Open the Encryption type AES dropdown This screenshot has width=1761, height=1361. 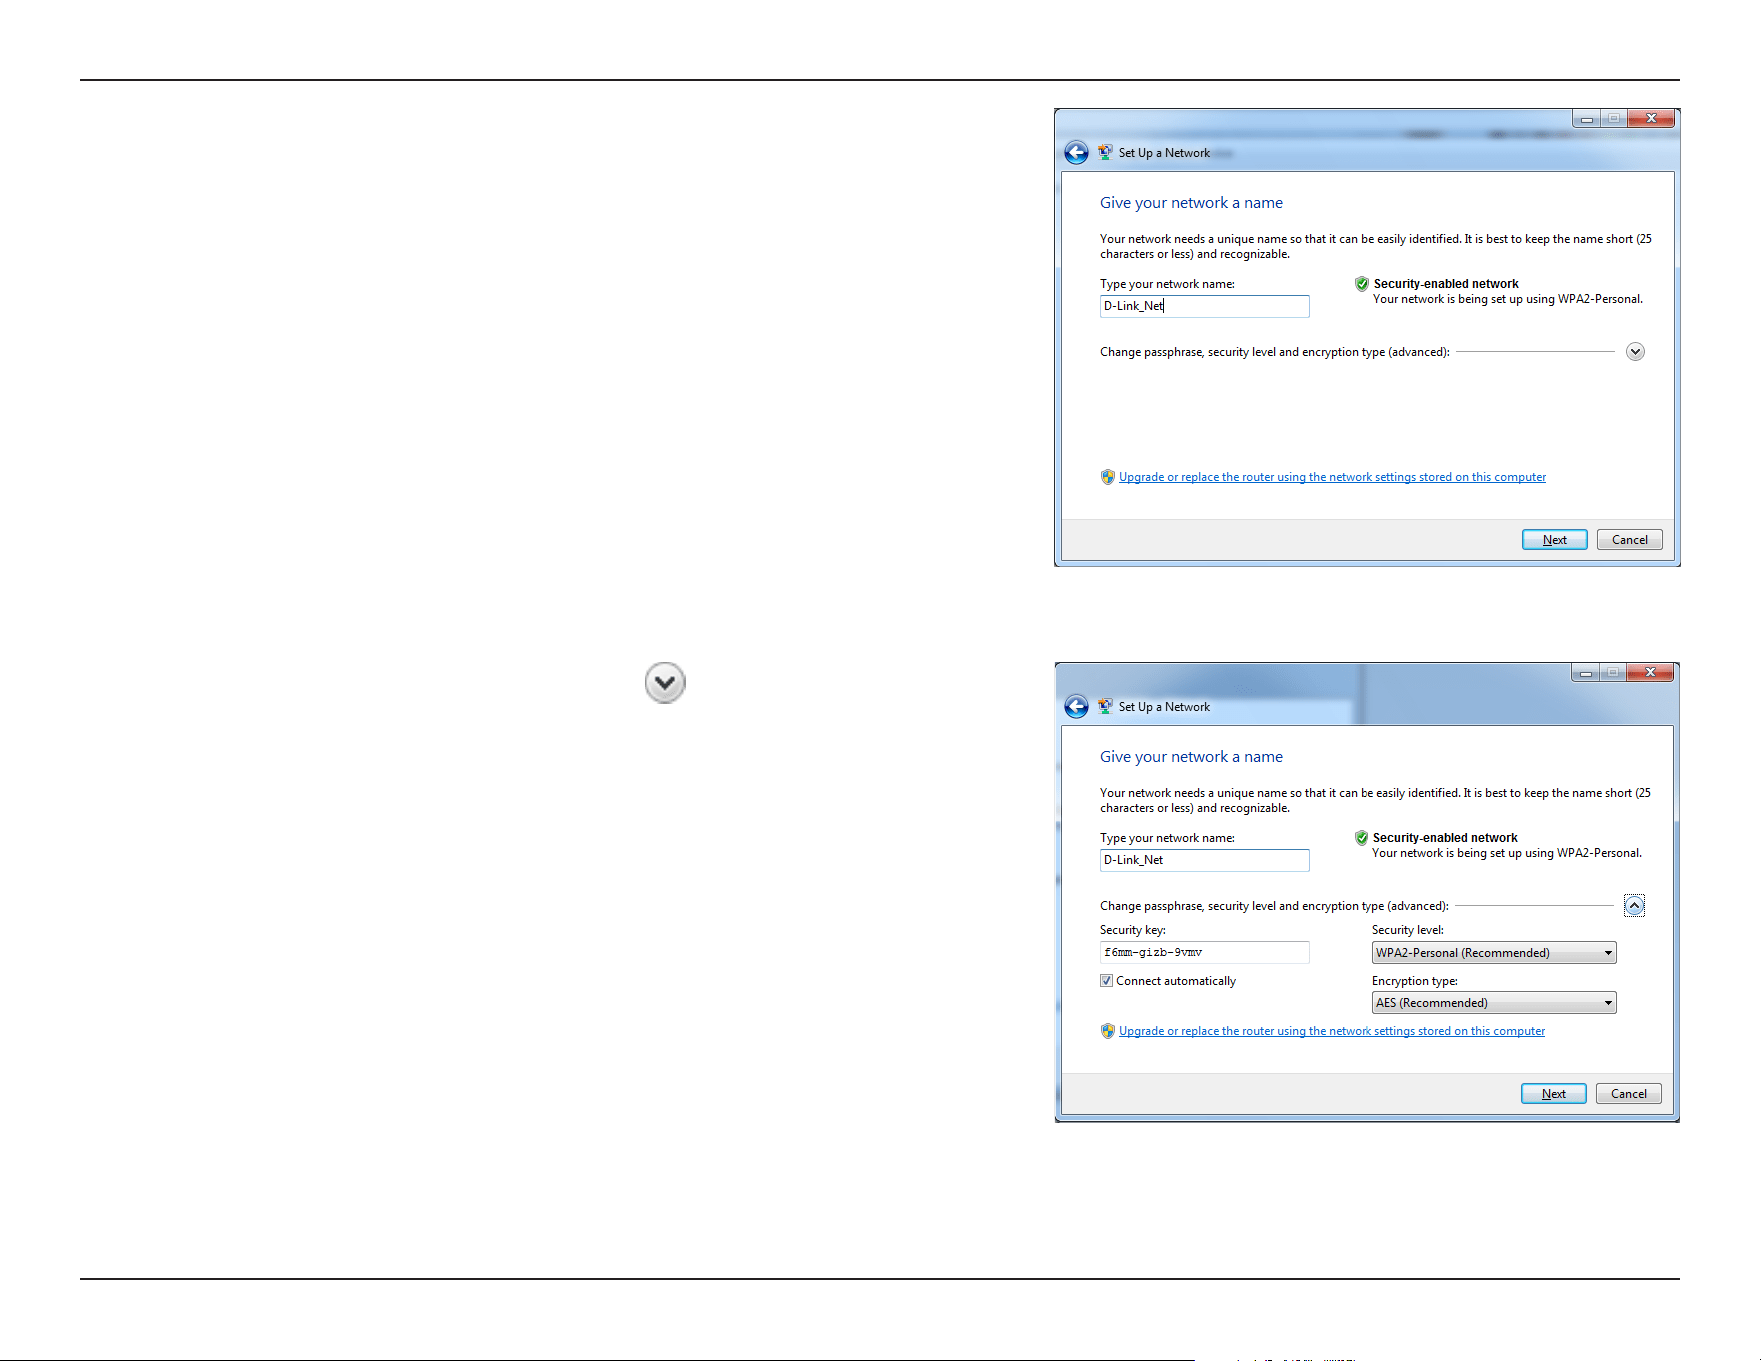pyautogui.click(x=1494, y=1003)
